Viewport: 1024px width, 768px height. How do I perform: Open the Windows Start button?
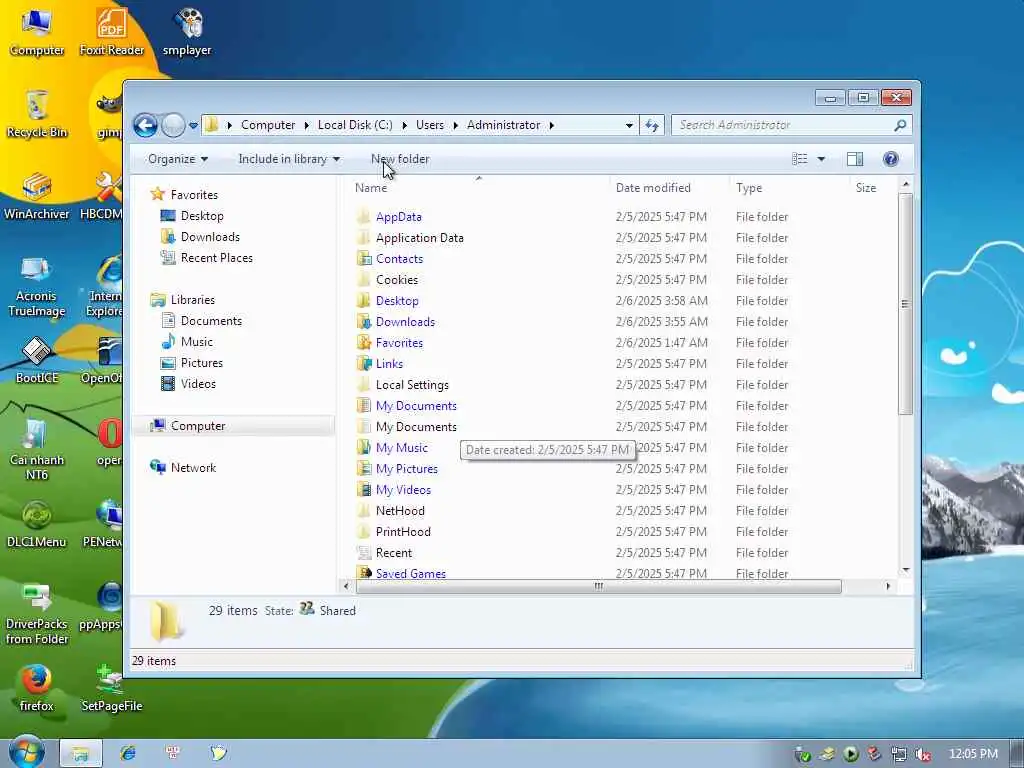pyautogui.click(x=27, y=752)
